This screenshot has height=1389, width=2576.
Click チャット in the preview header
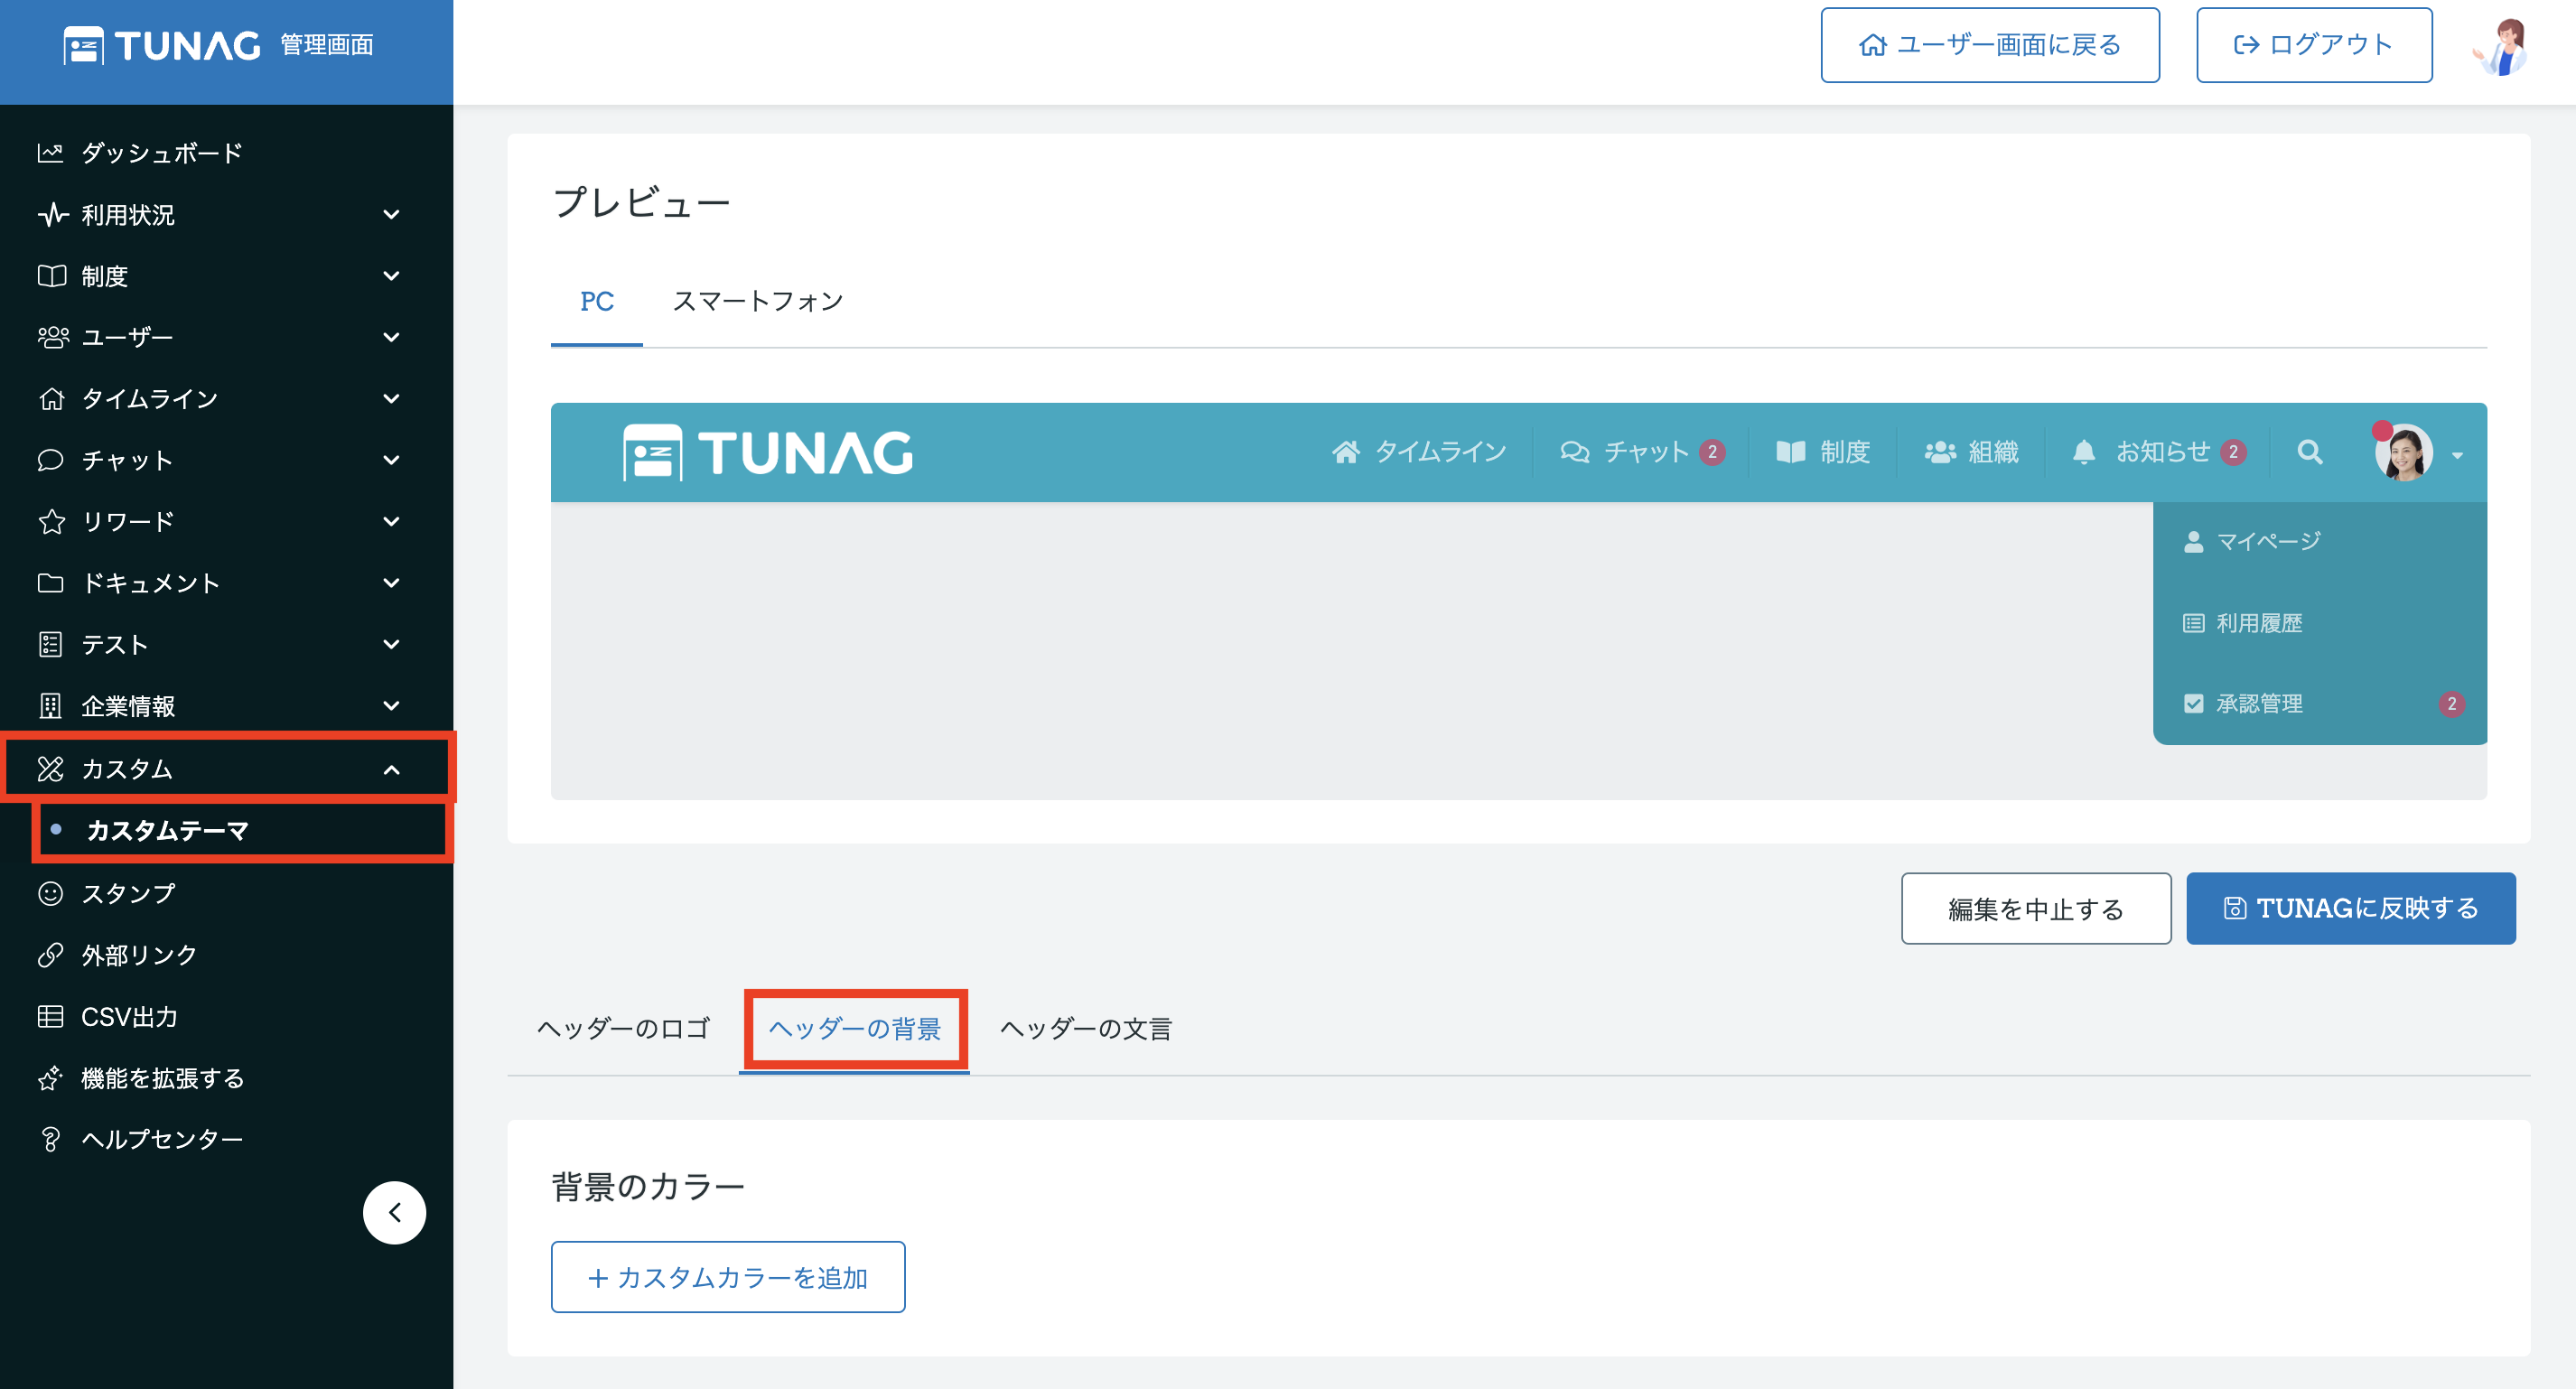pos(1643,453)
